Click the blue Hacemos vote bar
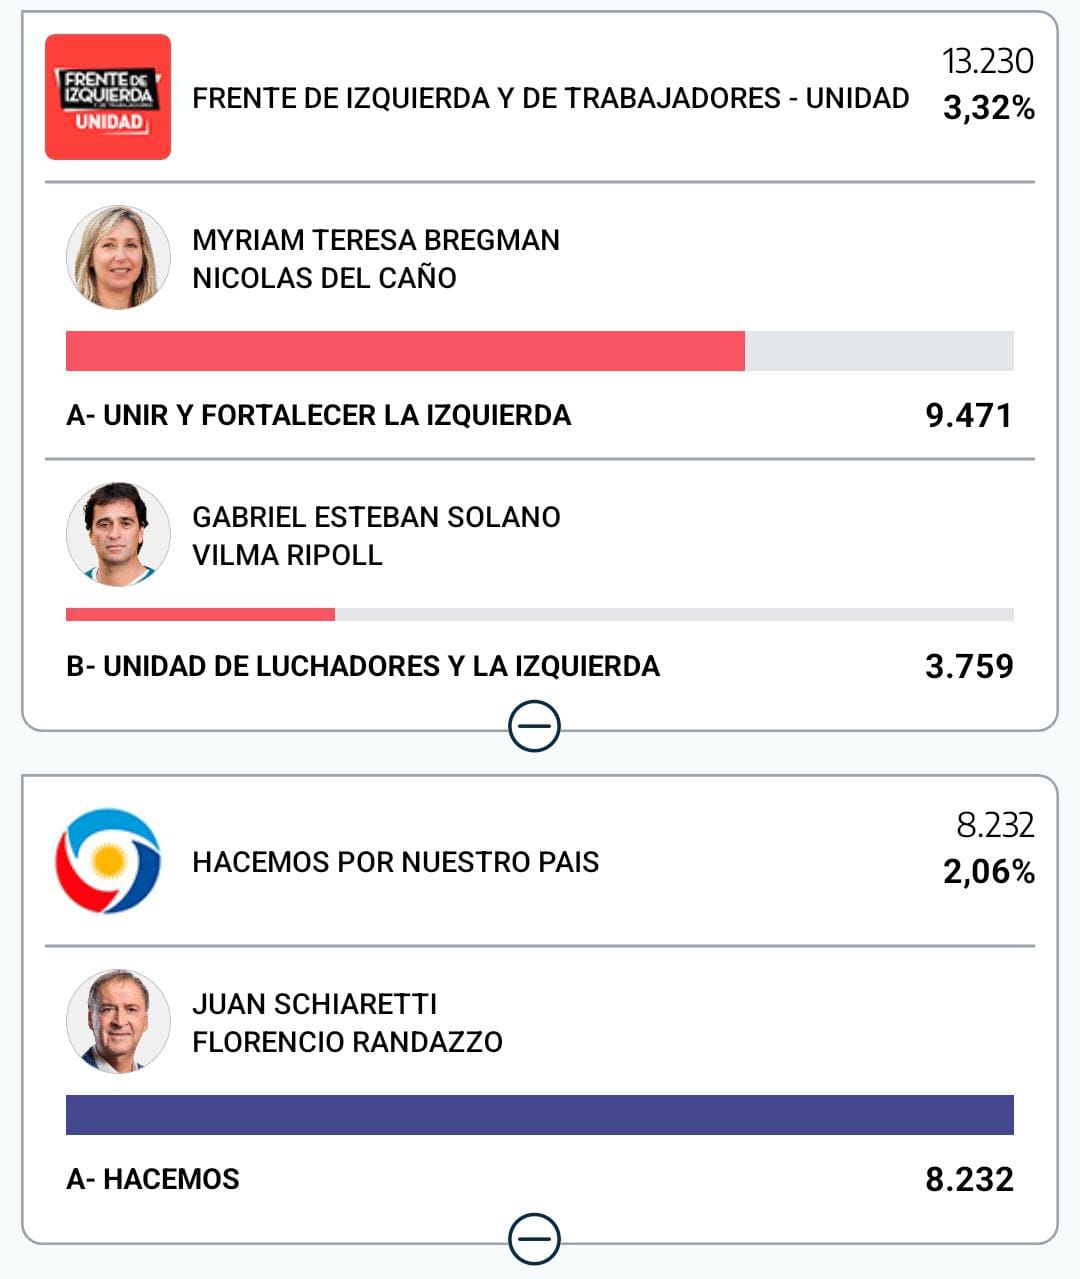1080x1279 pixels. point(540,1115)
